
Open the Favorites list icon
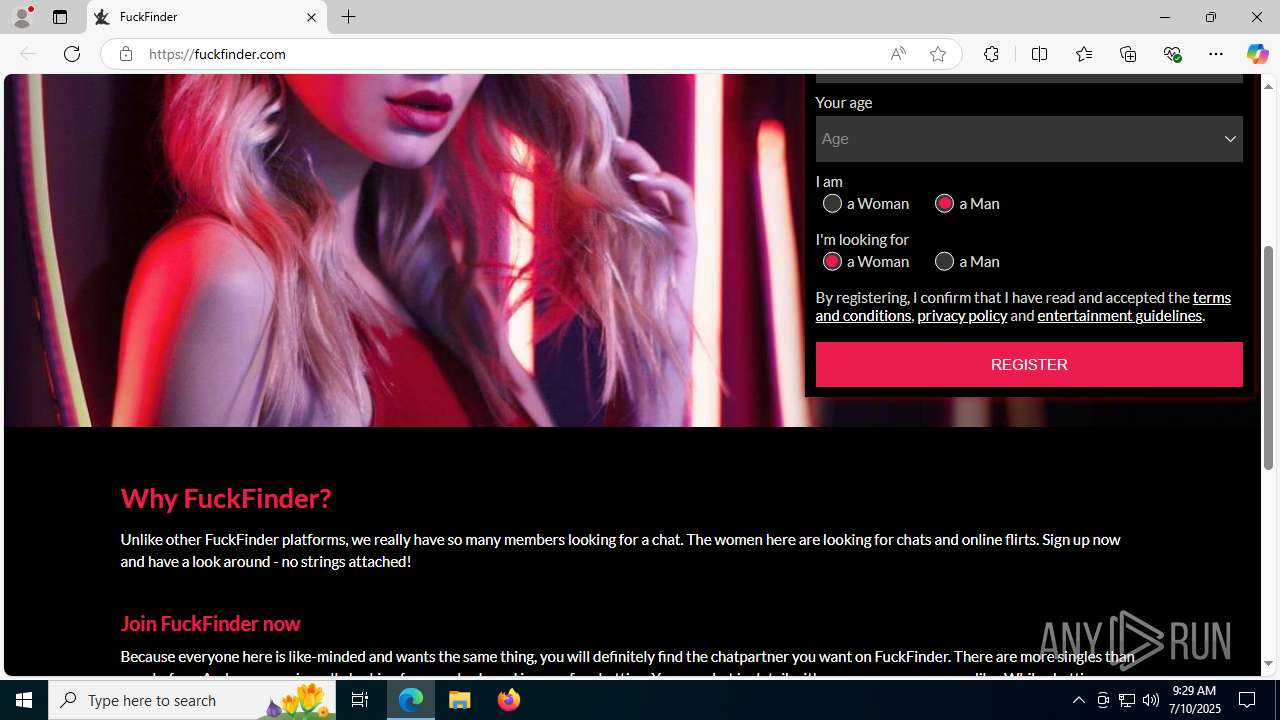click(x=1084, y=54)
